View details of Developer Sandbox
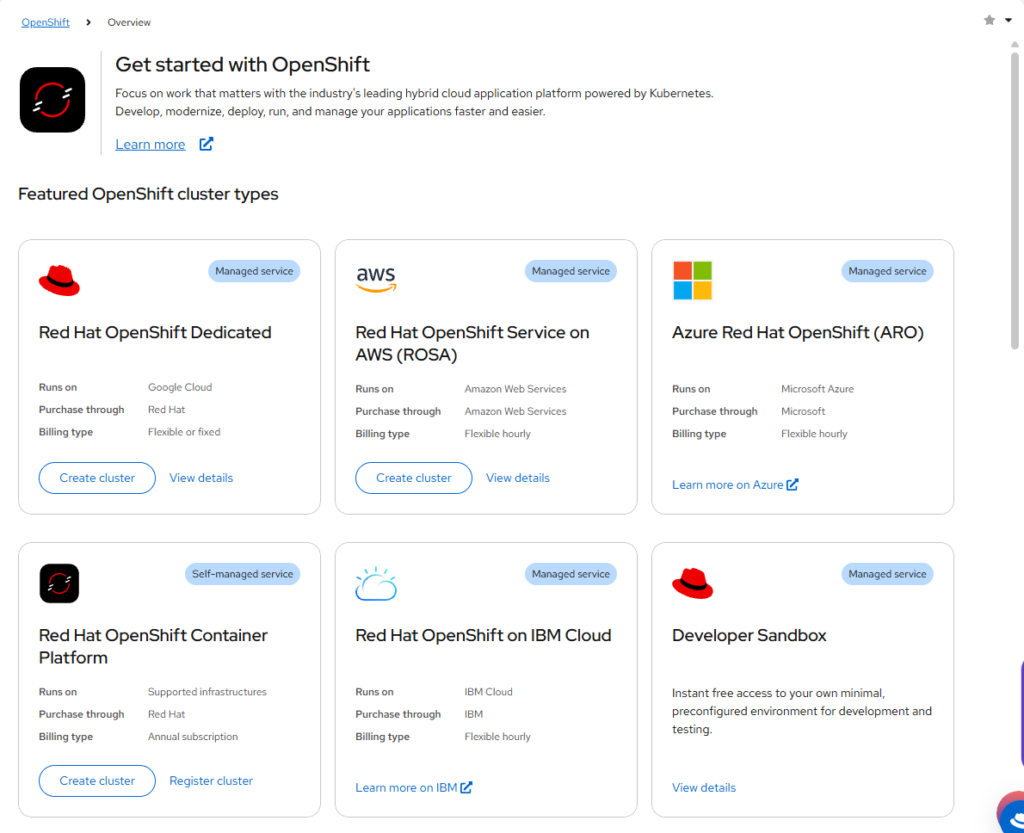The width and height of the screenshot is (1024, 833). point(704,788)
